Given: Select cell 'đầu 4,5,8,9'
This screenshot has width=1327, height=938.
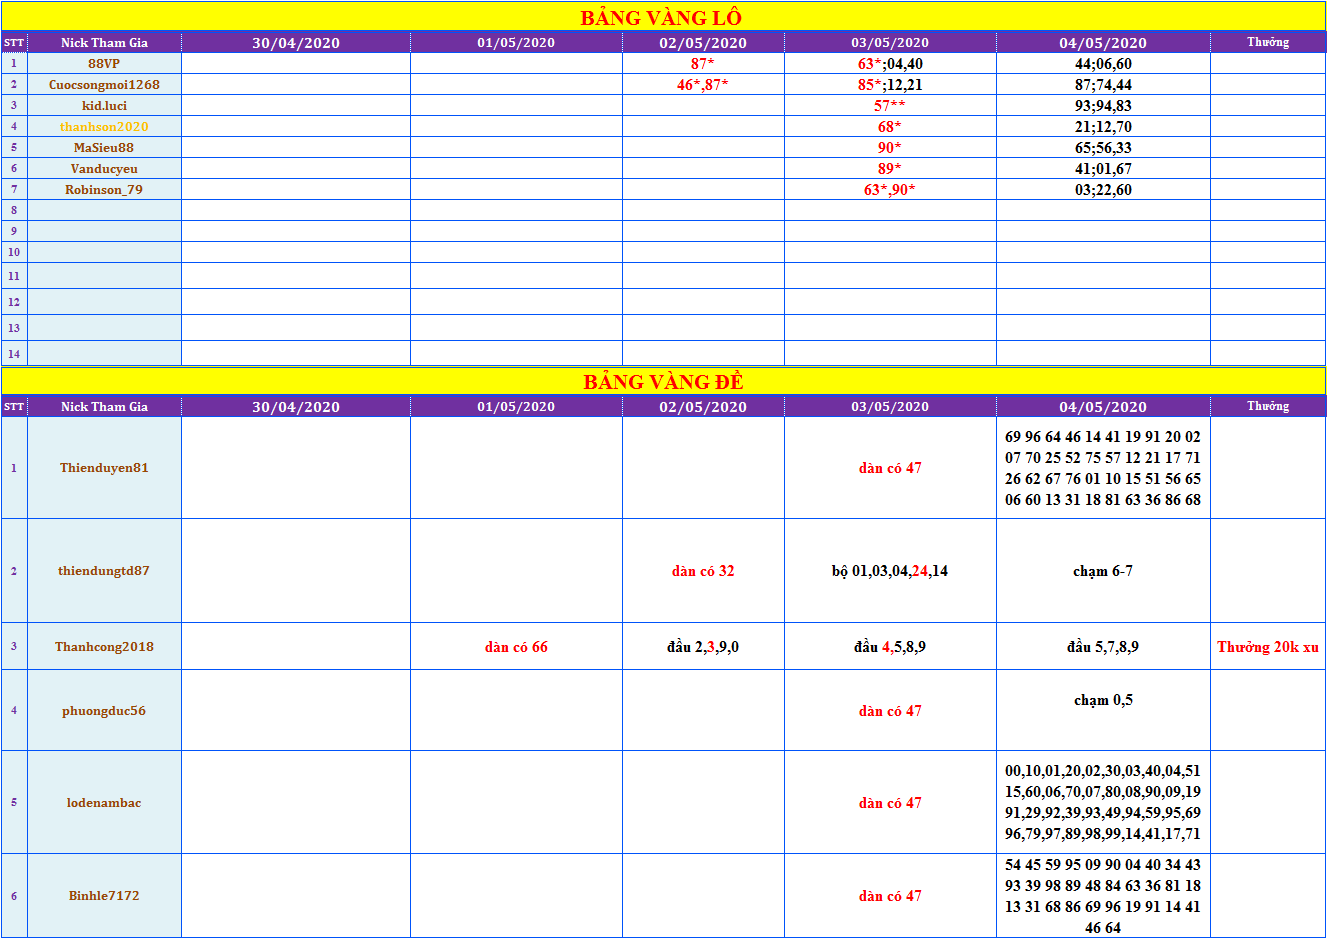Looking at the screenshot, I should [x=890, y=646].
